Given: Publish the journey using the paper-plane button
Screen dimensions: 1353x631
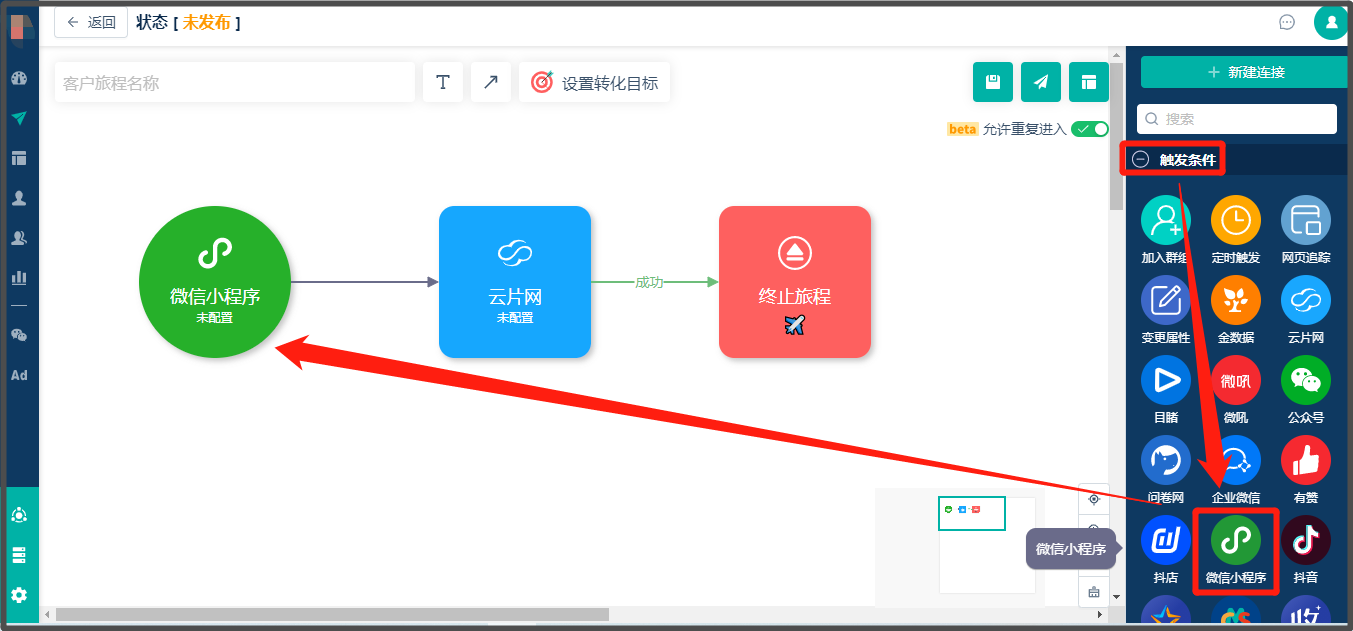Looking at the screenshot, I should coord(1041,82).
